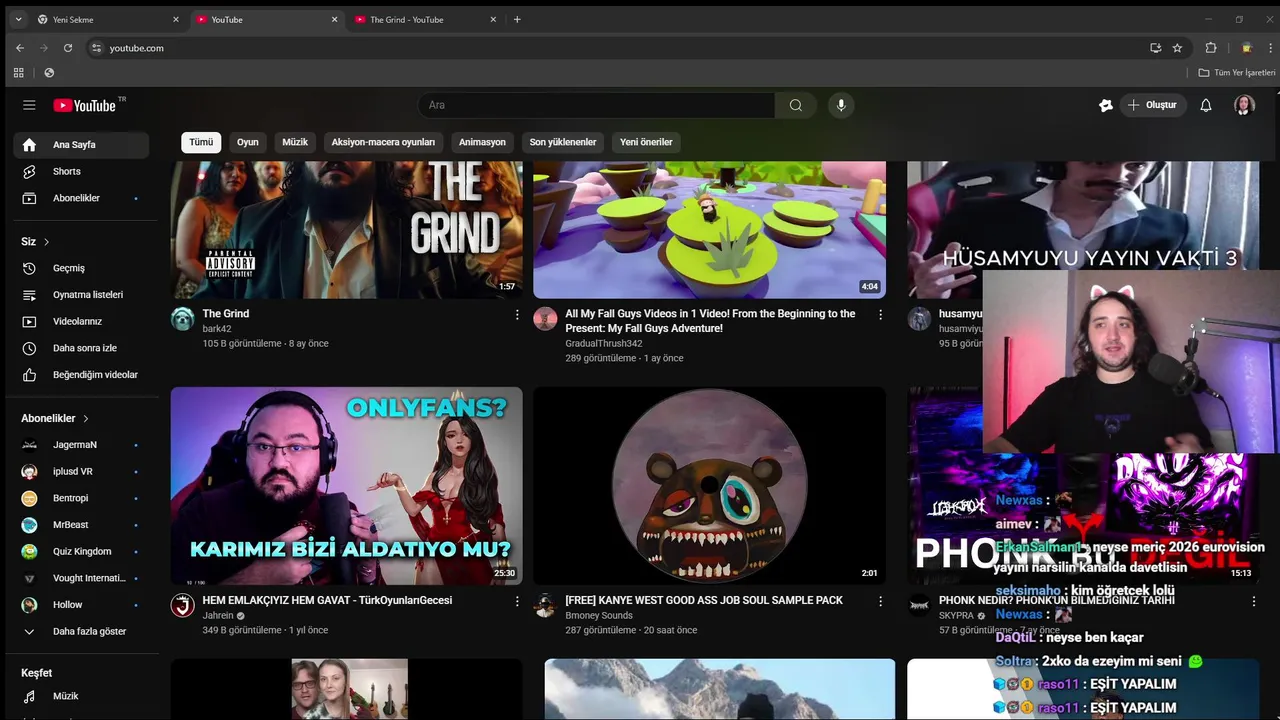This screenshot has height=720, width=1280.
Task: Click the Jahrein channel name
Action: (218, 616)
